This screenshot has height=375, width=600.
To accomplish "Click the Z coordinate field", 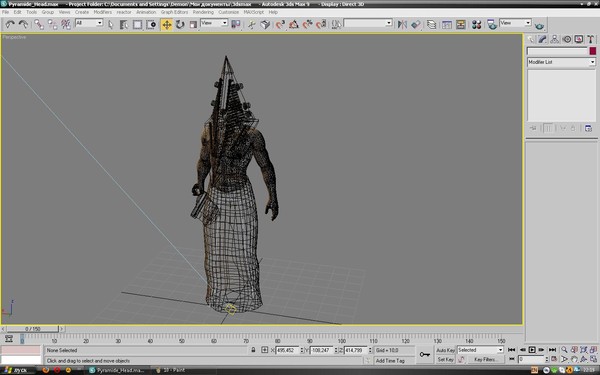I will pyautogui.click(x=355, y=350).
